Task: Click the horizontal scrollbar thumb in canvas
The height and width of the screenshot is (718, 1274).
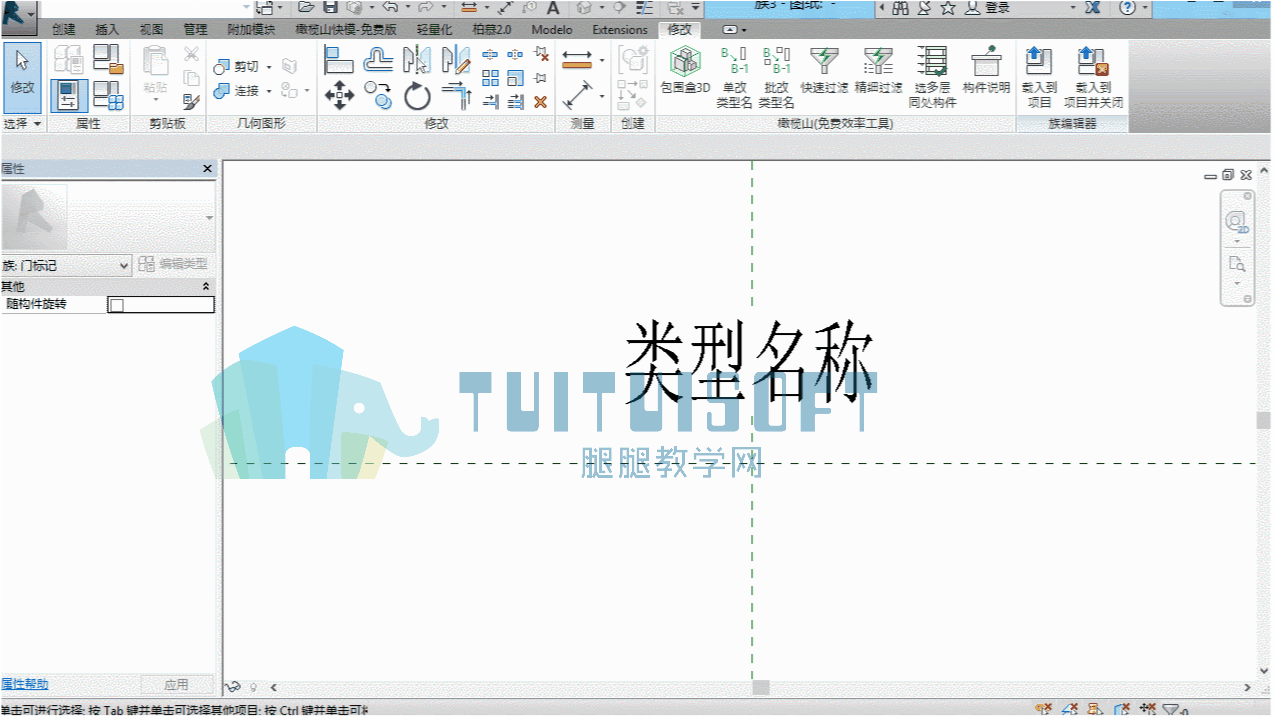Action: pos(761,688)
